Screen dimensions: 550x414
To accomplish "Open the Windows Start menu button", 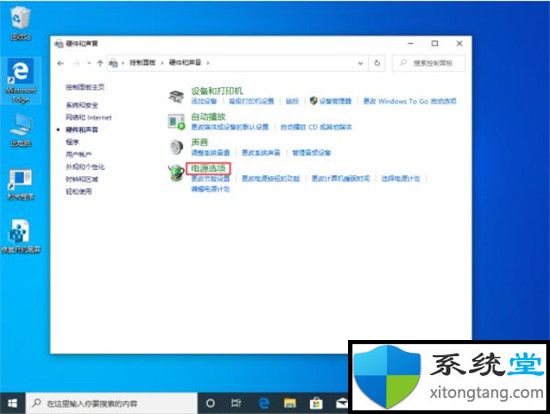I will pyautogui.click(x=12, y=403).
